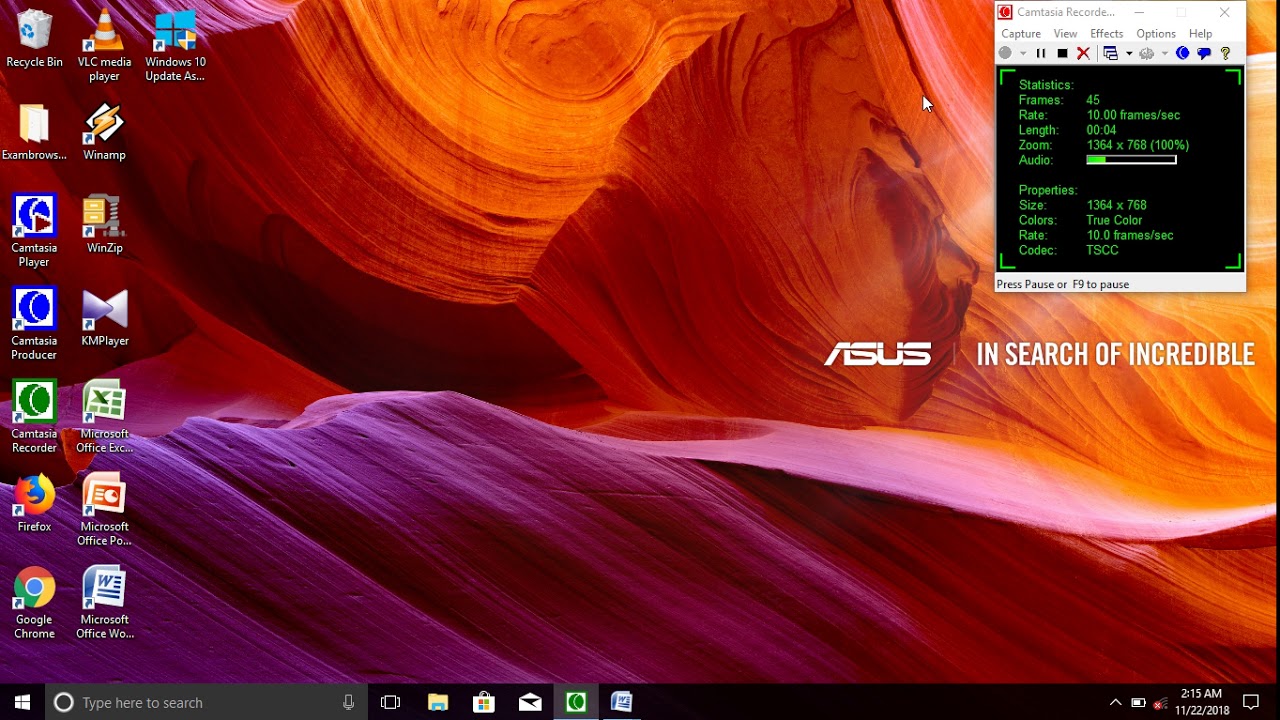The image size is (1280, 720).
Task: Click the 'Type here to search' taskbar box
Action: pos(207,702)
